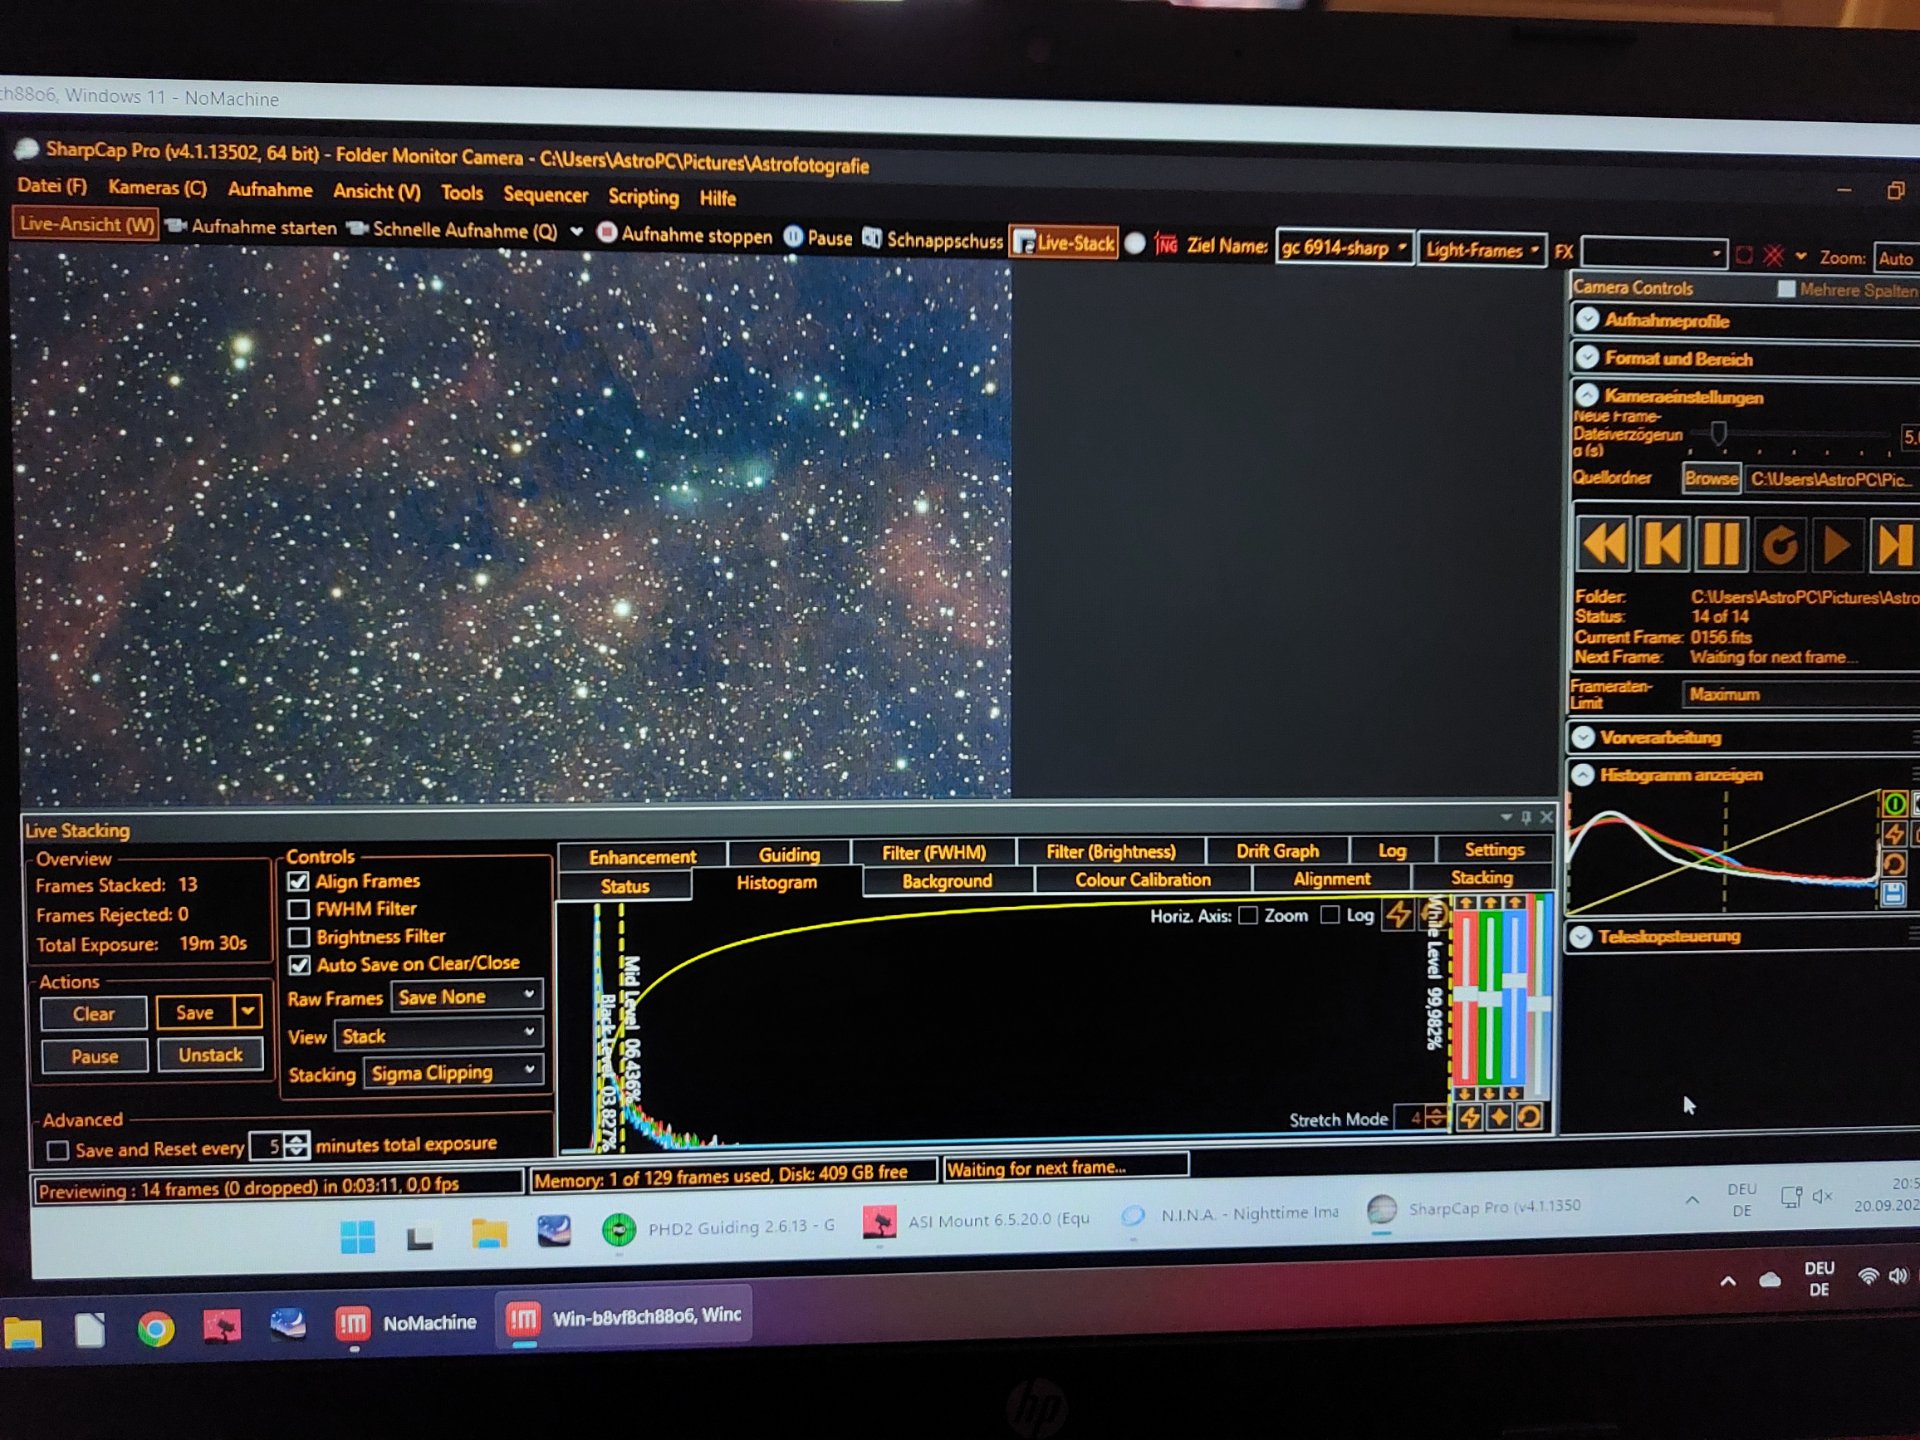Image resolution: width=1920 pixels, height=1440 pixels.
Task: Toggle the Align Frames checkbox
Action: tap(298, 882)
